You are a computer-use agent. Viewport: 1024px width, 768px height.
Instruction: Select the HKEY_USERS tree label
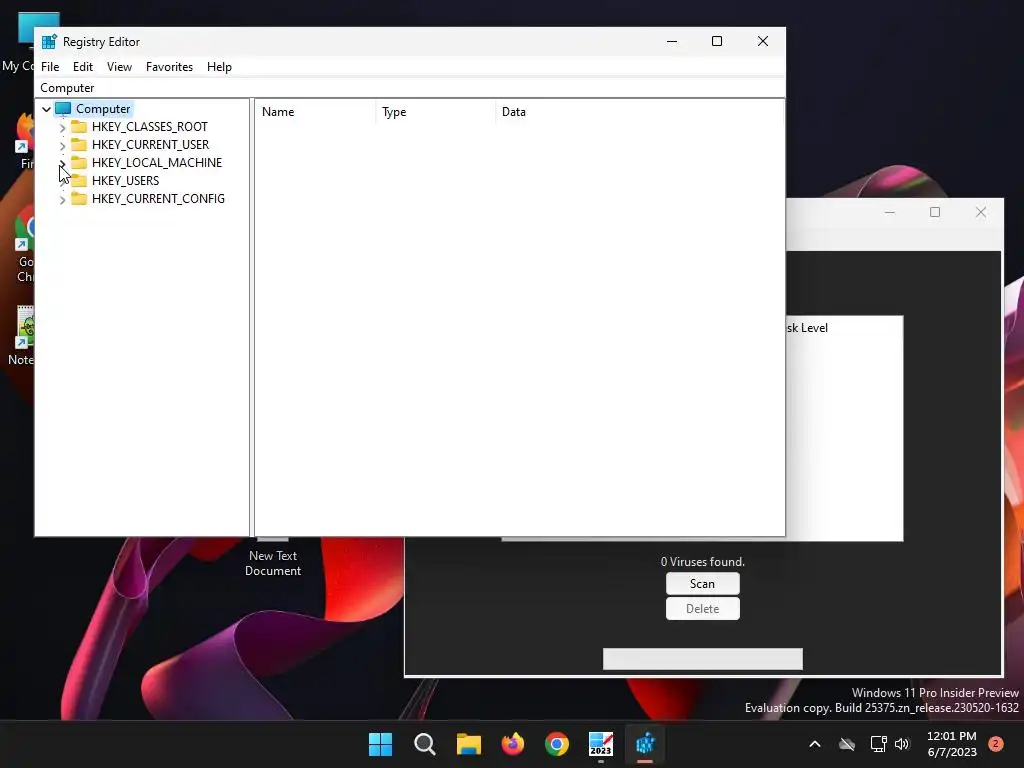point(125,180)
